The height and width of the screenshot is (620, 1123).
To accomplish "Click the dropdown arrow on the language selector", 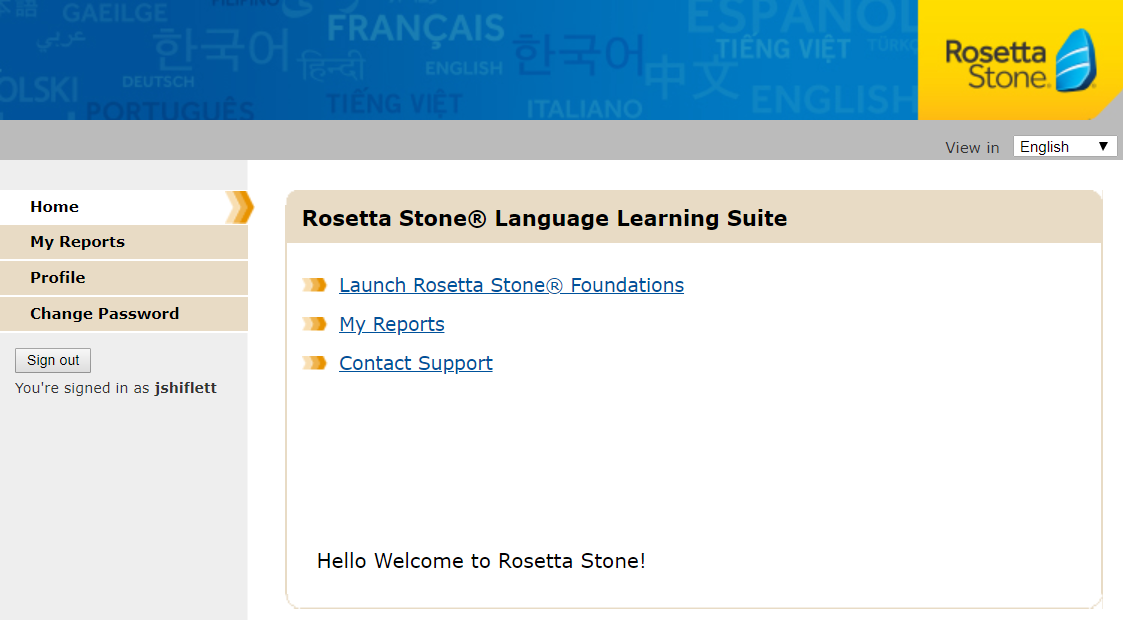I will (x=1105, y=146).
